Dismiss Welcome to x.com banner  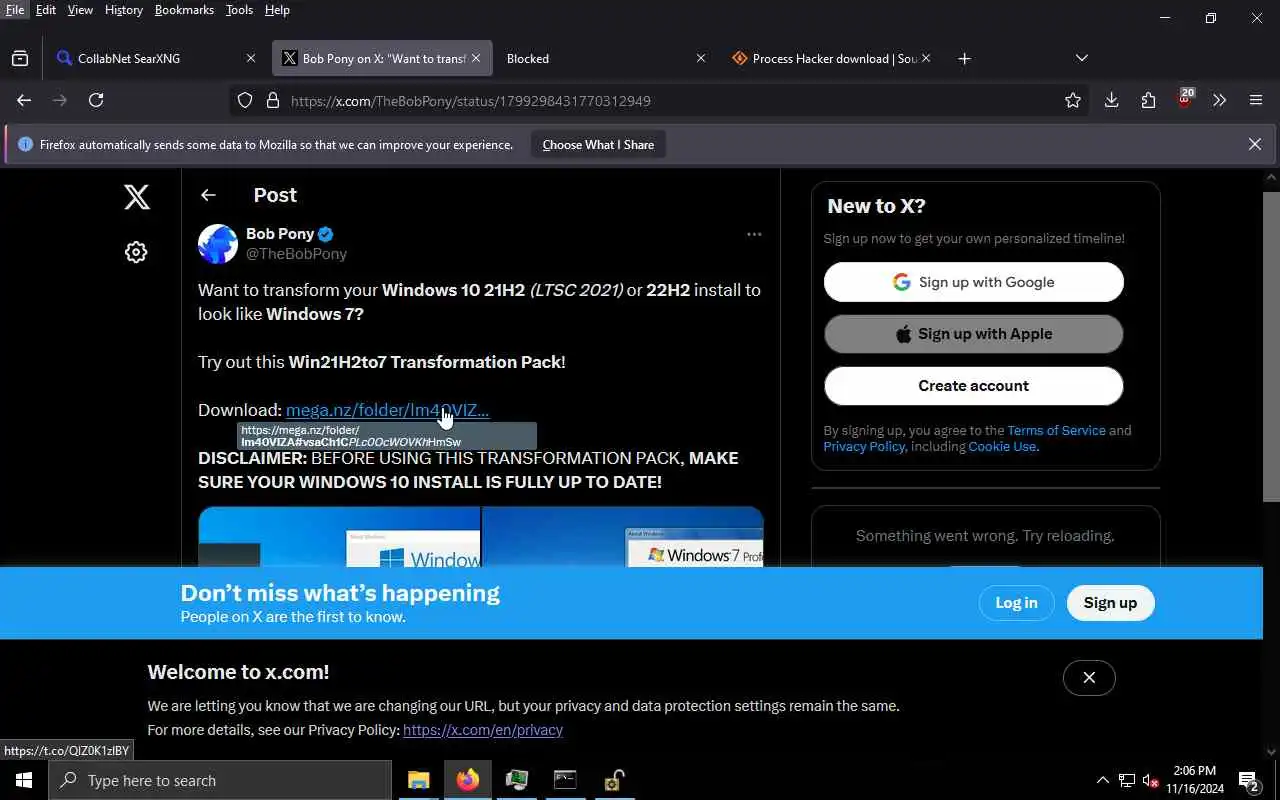pos(1089,678)
